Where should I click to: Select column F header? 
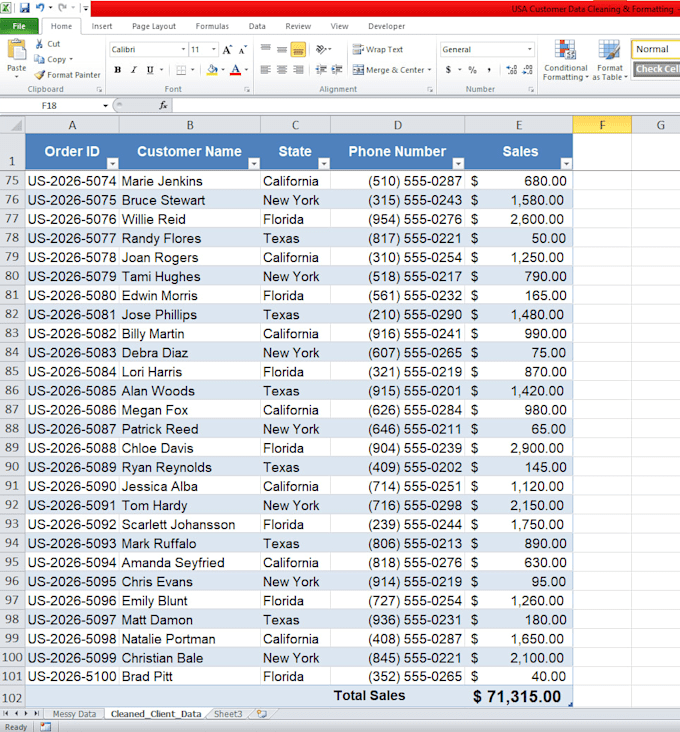tap(602, 125)
